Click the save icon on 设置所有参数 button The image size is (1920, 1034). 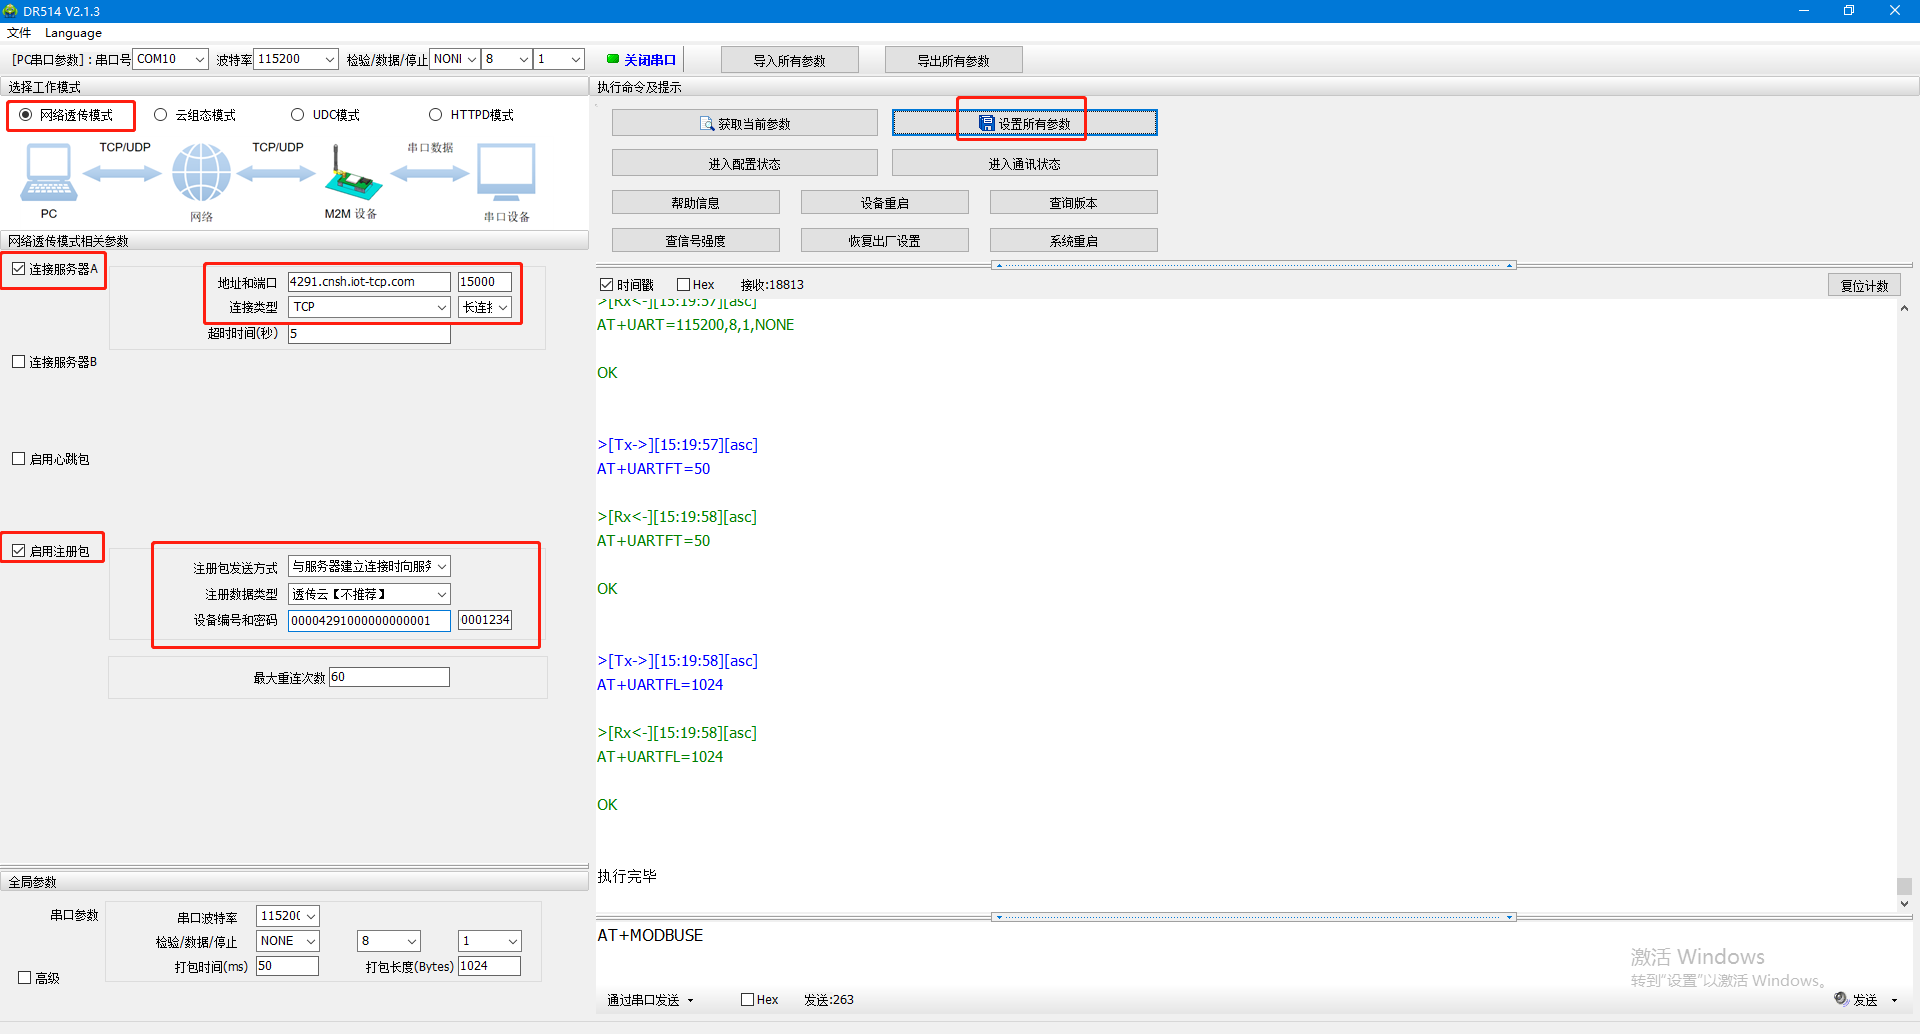(987, 123)
